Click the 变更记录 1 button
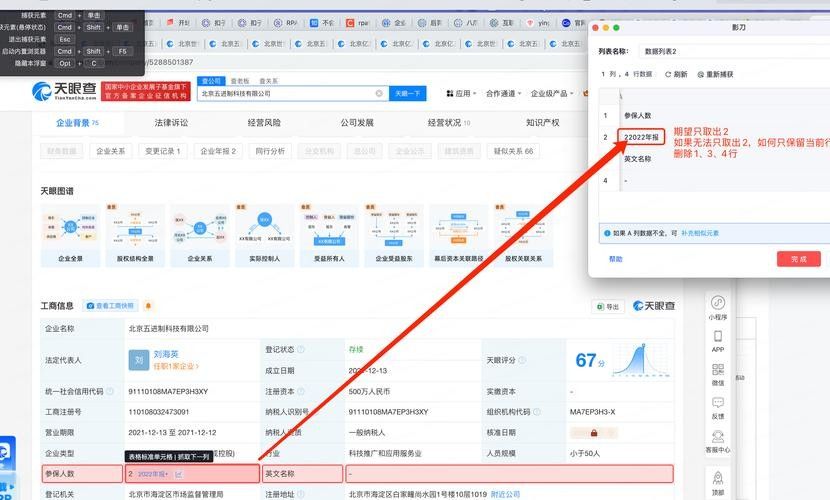 163,151
